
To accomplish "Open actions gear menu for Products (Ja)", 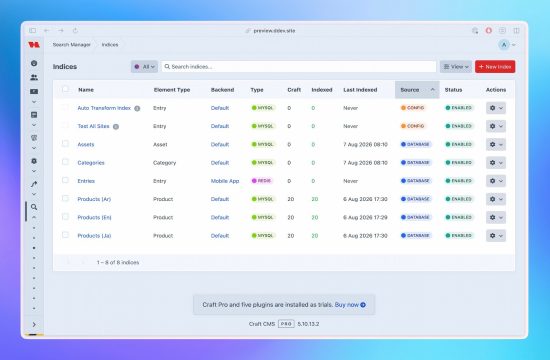I will pyautogui.click(x=496, y=236).
